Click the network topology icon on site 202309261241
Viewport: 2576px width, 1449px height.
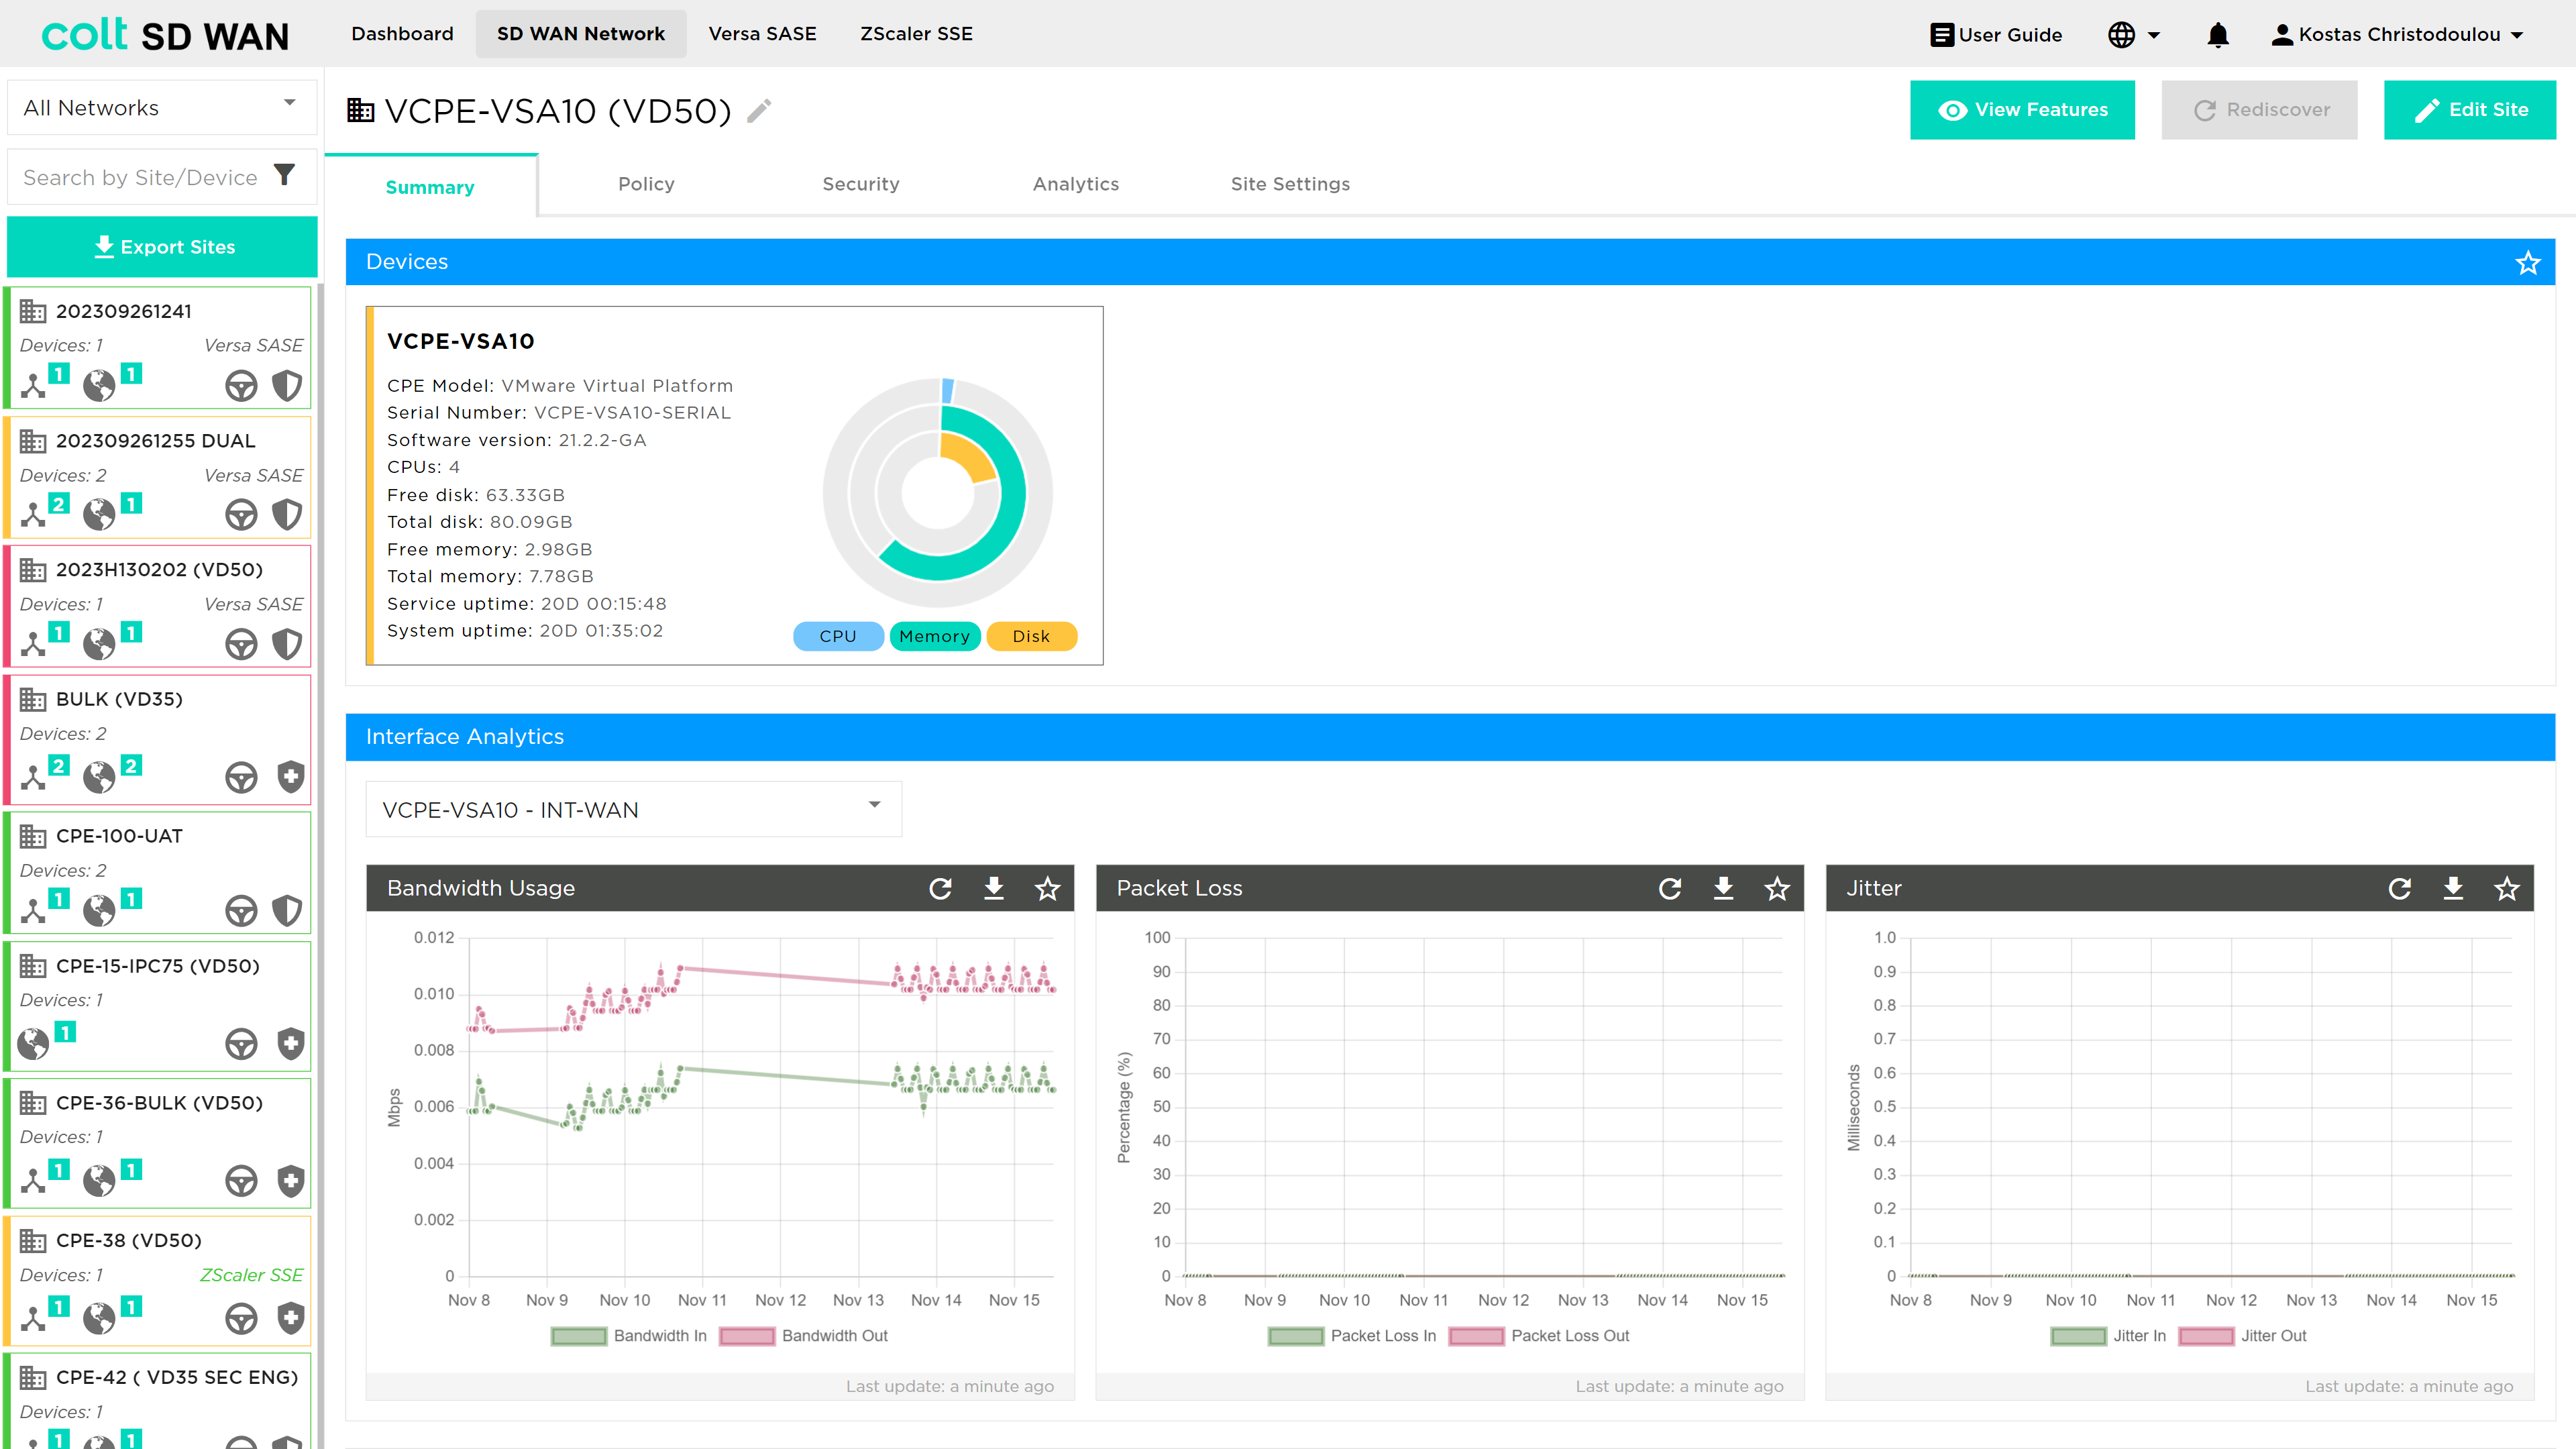point(34,386)
